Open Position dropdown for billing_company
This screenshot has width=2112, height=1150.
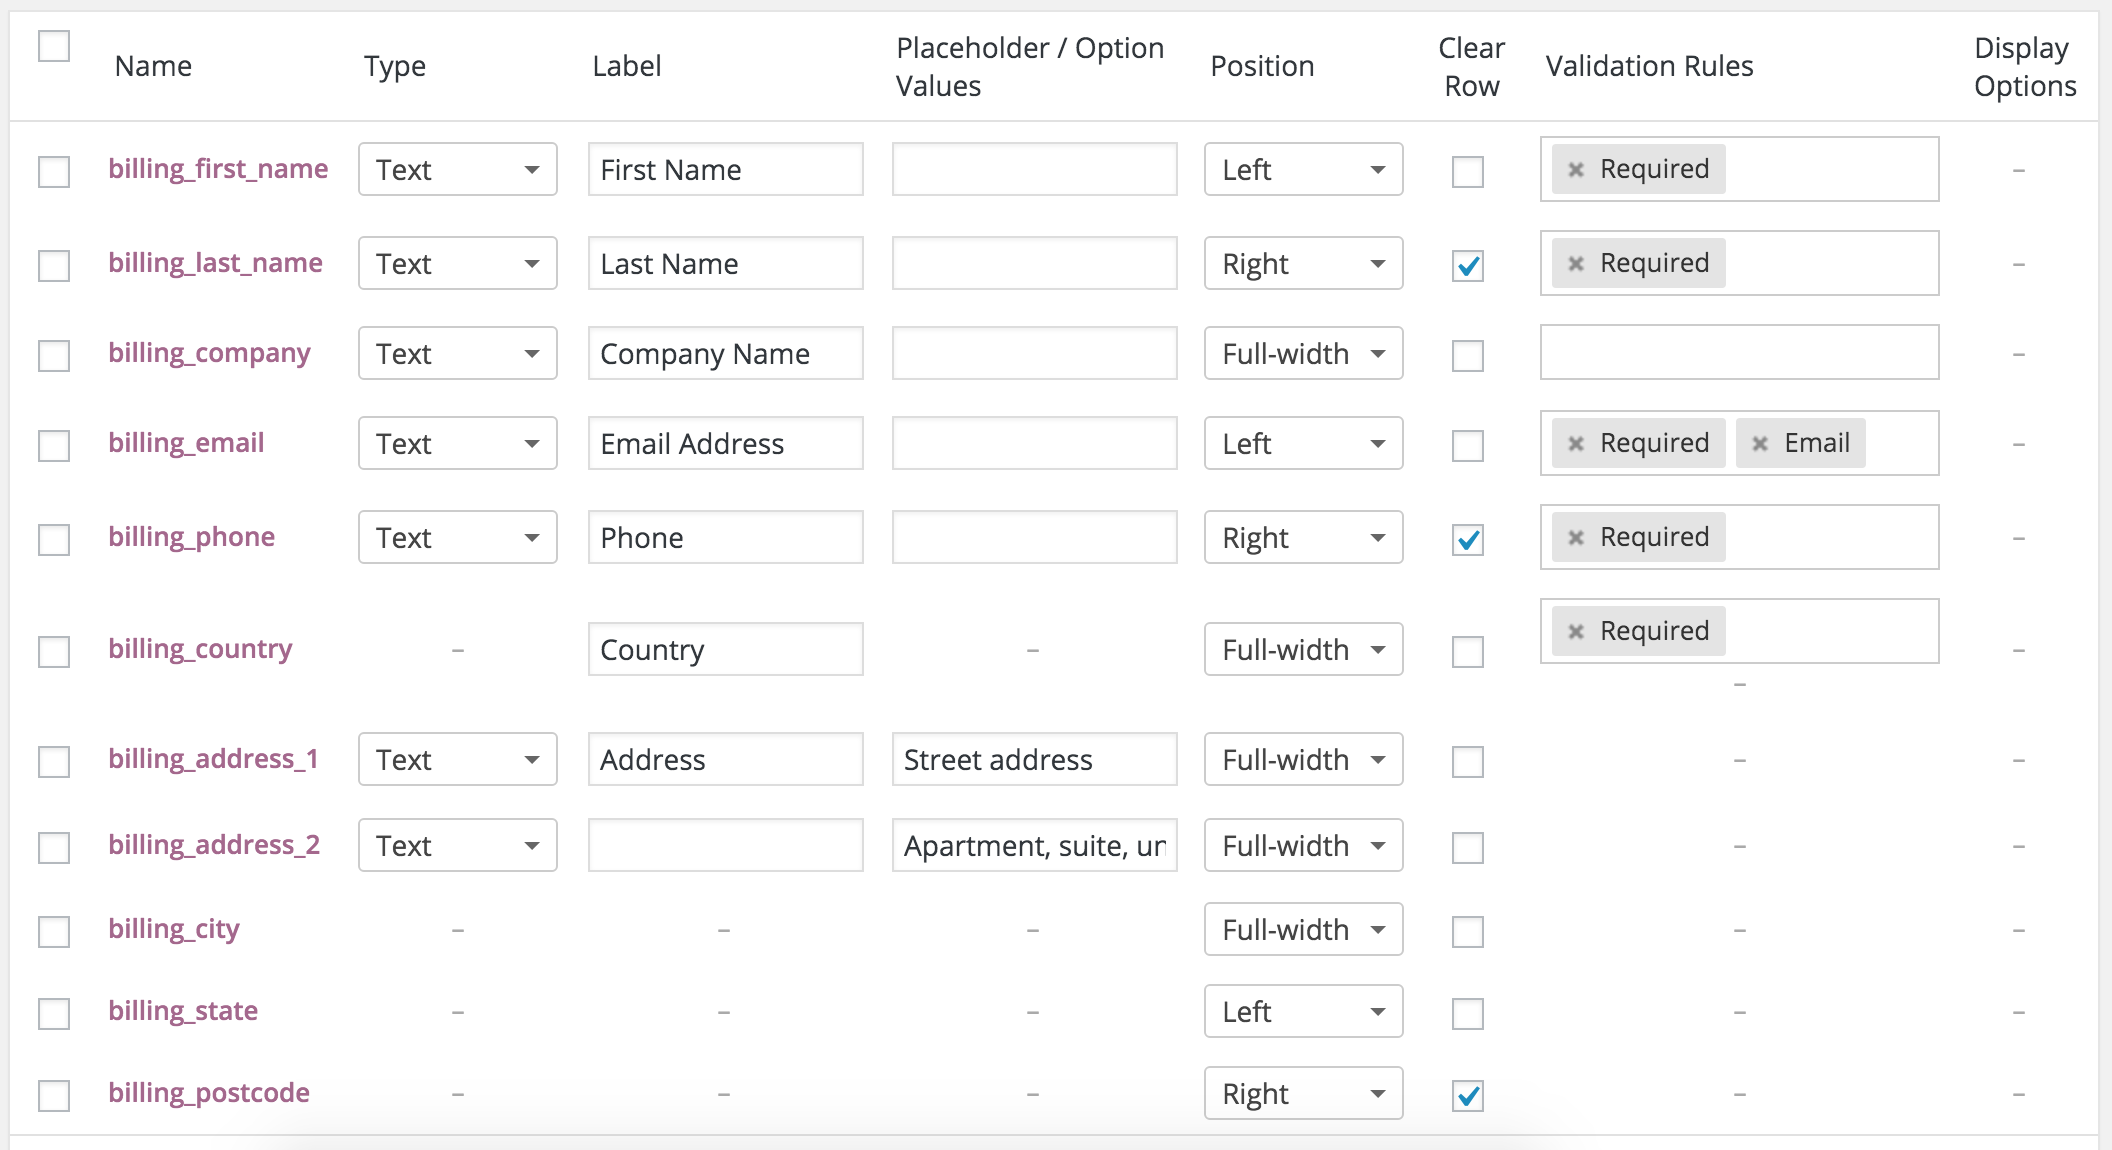[x=1304, y=353]
